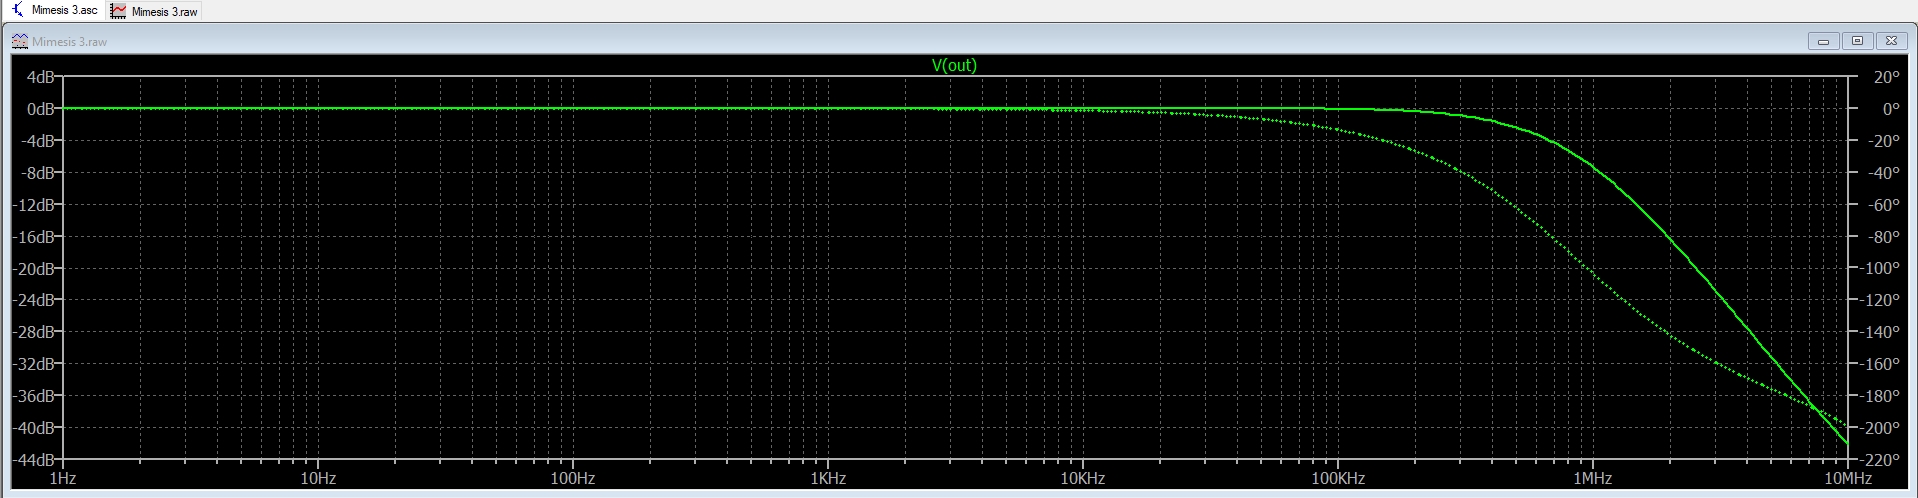
Task: Click the -60° phase axis label
Action: 1883,205
